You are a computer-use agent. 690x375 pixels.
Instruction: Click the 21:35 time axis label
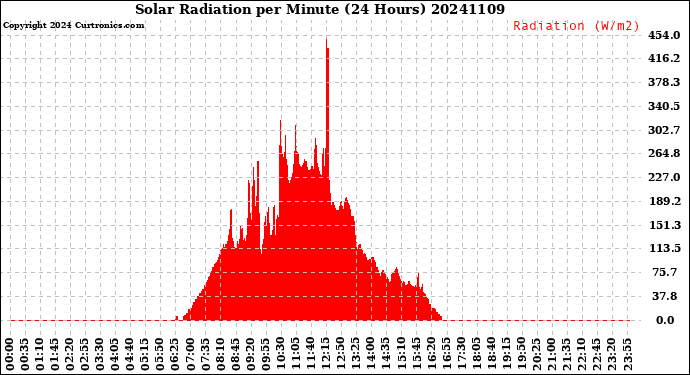566,355
